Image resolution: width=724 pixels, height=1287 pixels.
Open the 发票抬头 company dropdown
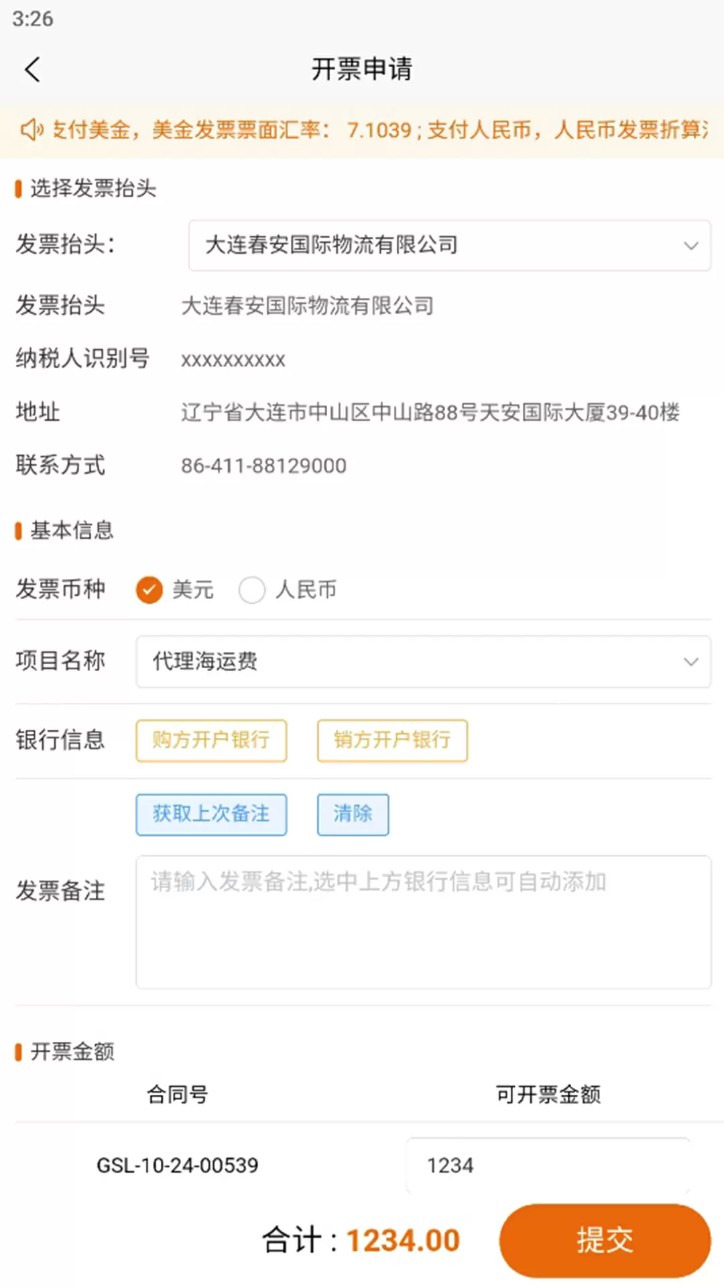448,245
